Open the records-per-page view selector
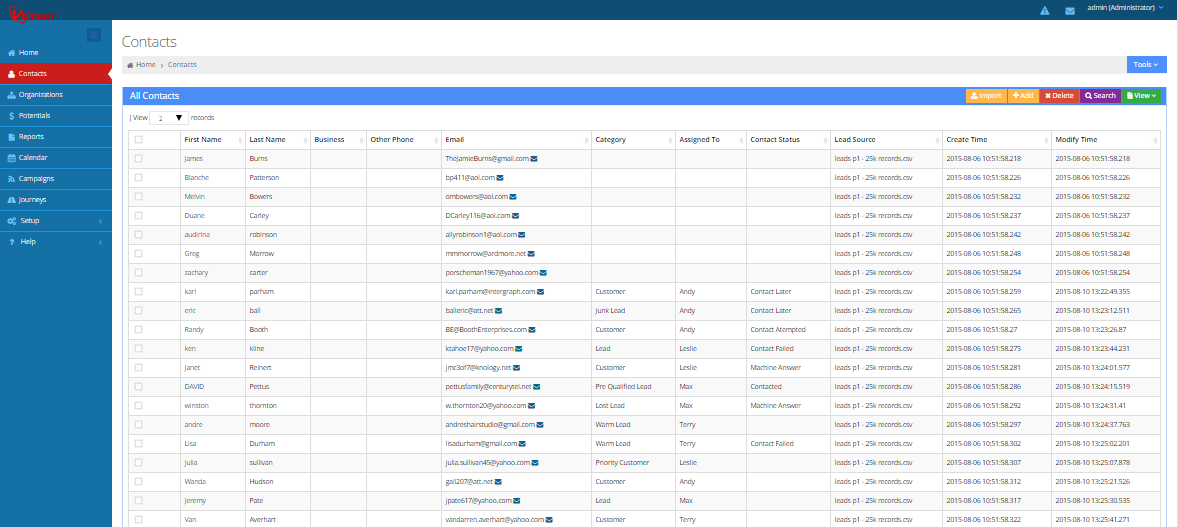The width and height of the screenshot is (1178, 527). click(170, 118)
